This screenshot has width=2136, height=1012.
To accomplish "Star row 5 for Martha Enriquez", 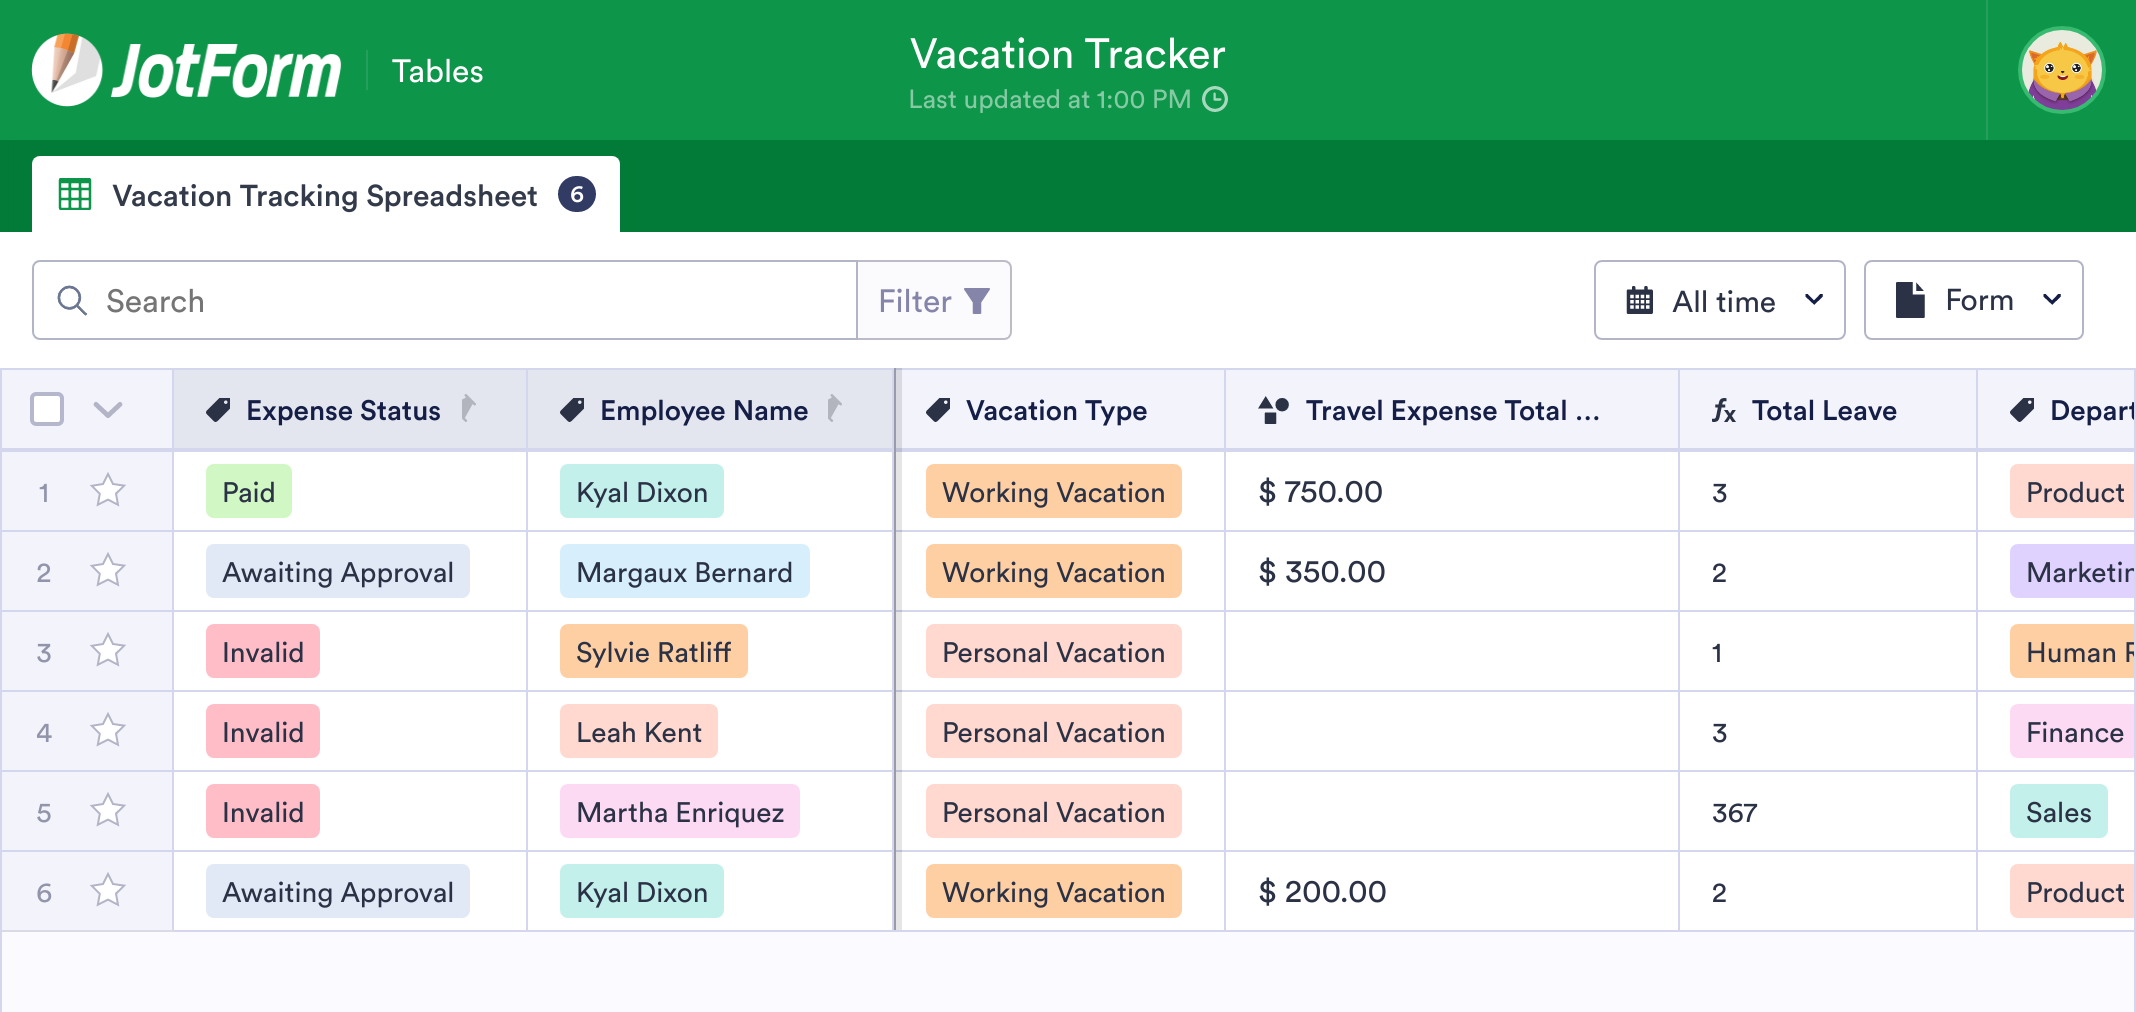I will pyautogui.click(x=108, y=810).
